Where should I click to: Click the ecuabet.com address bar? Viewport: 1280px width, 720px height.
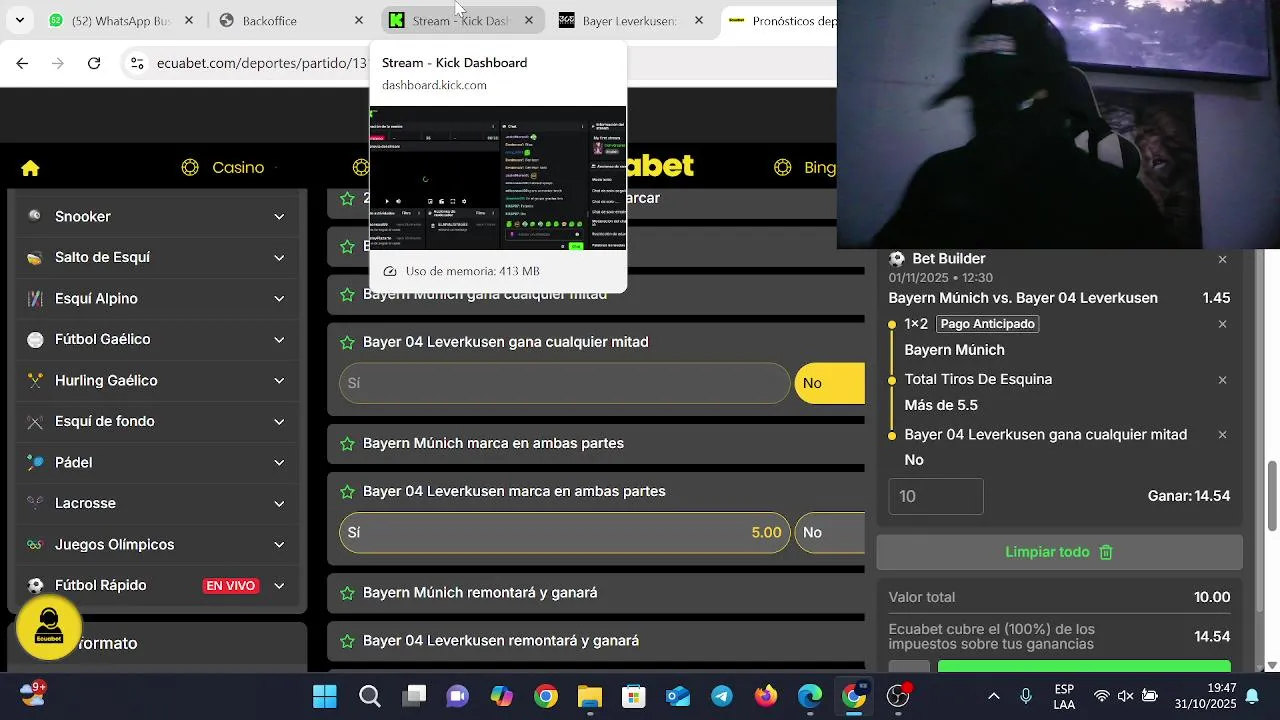(262, 63)
